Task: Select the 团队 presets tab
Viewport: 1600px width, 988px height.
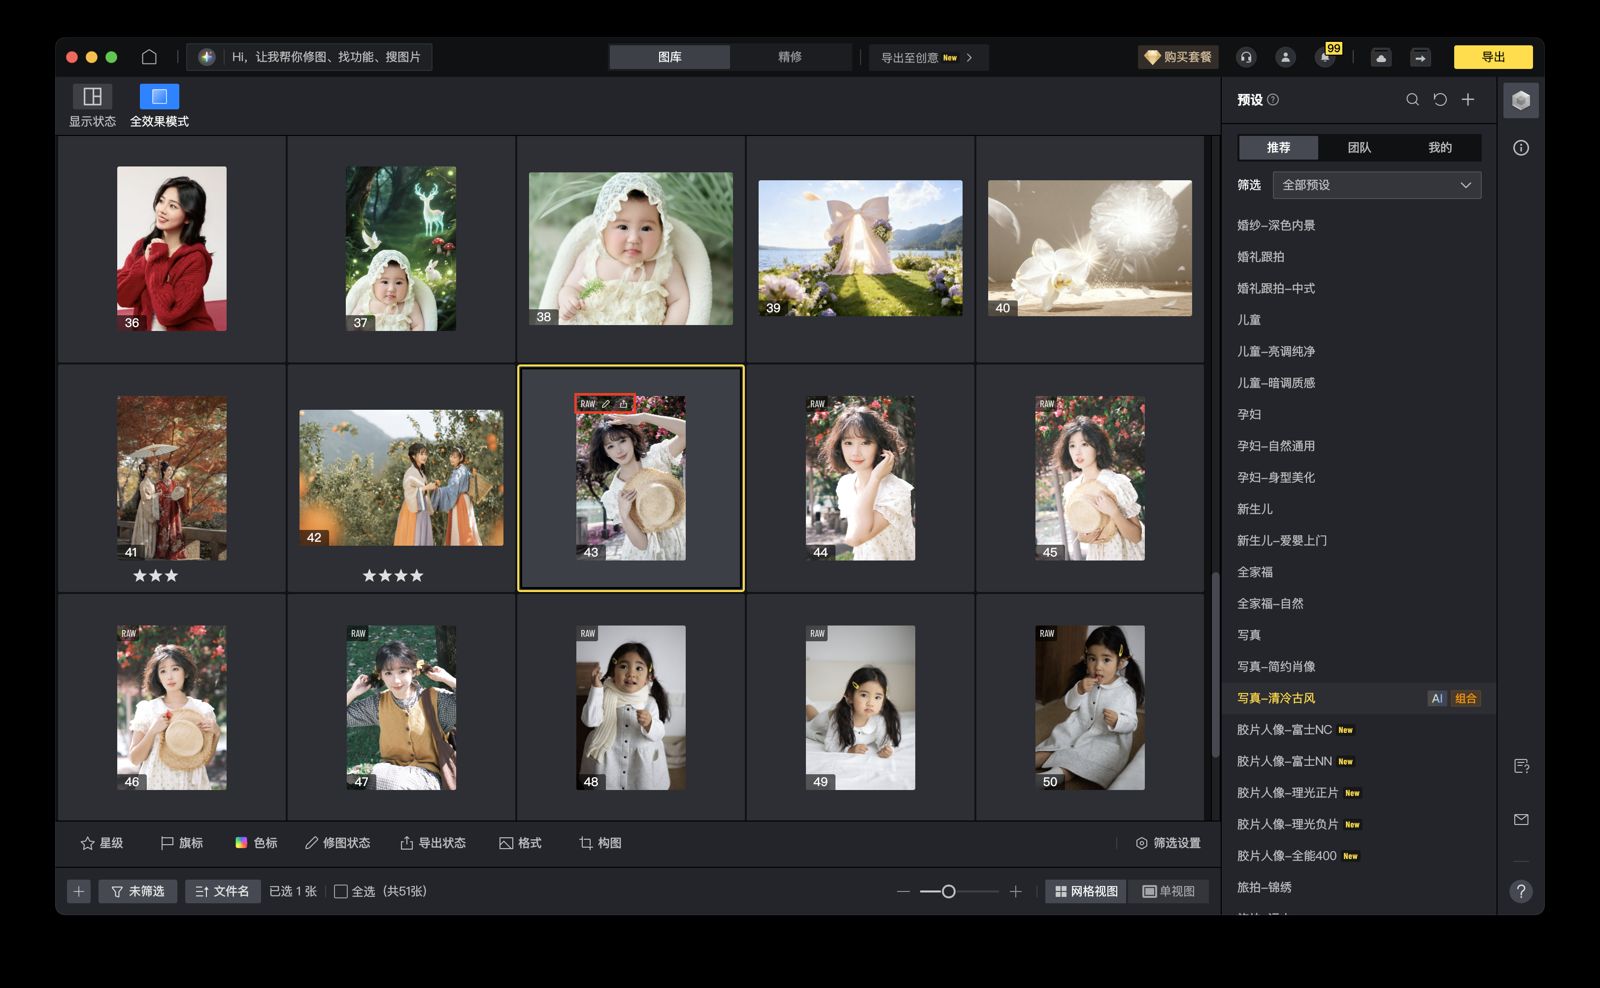Action: (x=1359, y=148)
